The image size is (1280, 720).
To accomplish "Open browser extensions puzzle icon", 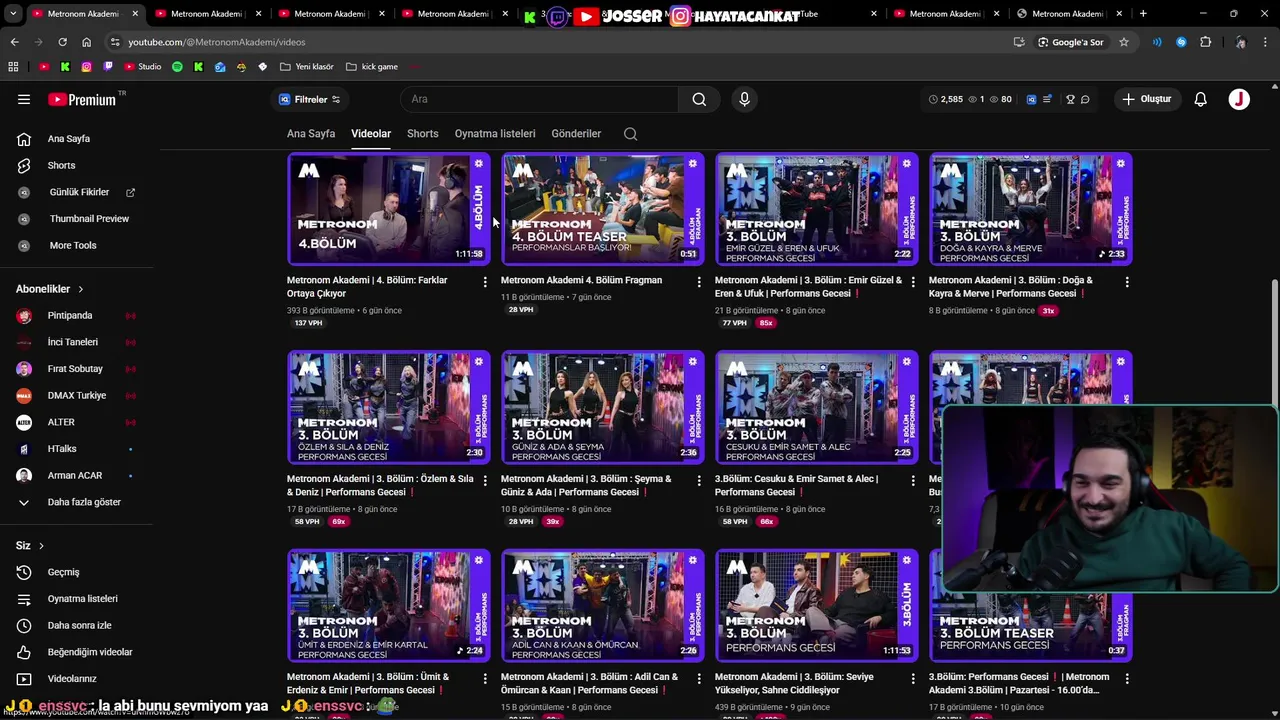I will (x=1205, y=42).
